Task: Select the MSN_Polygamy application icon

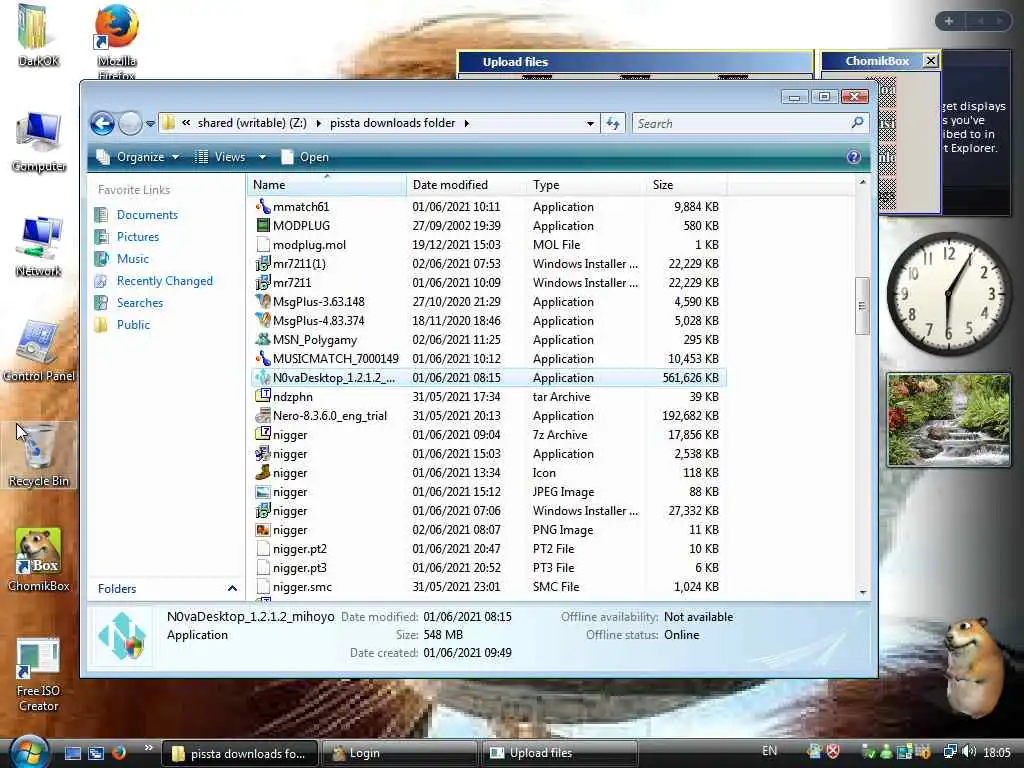Action: pos(263,340)
